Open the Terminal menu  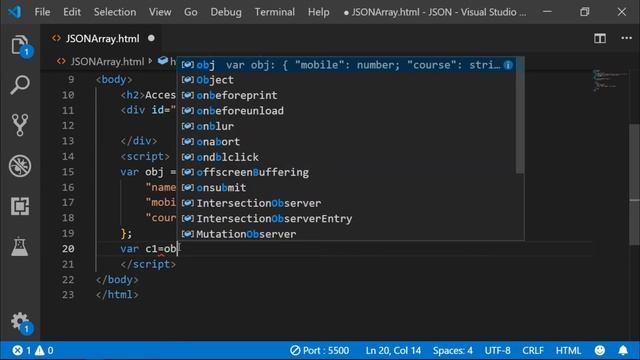point(275,12)
